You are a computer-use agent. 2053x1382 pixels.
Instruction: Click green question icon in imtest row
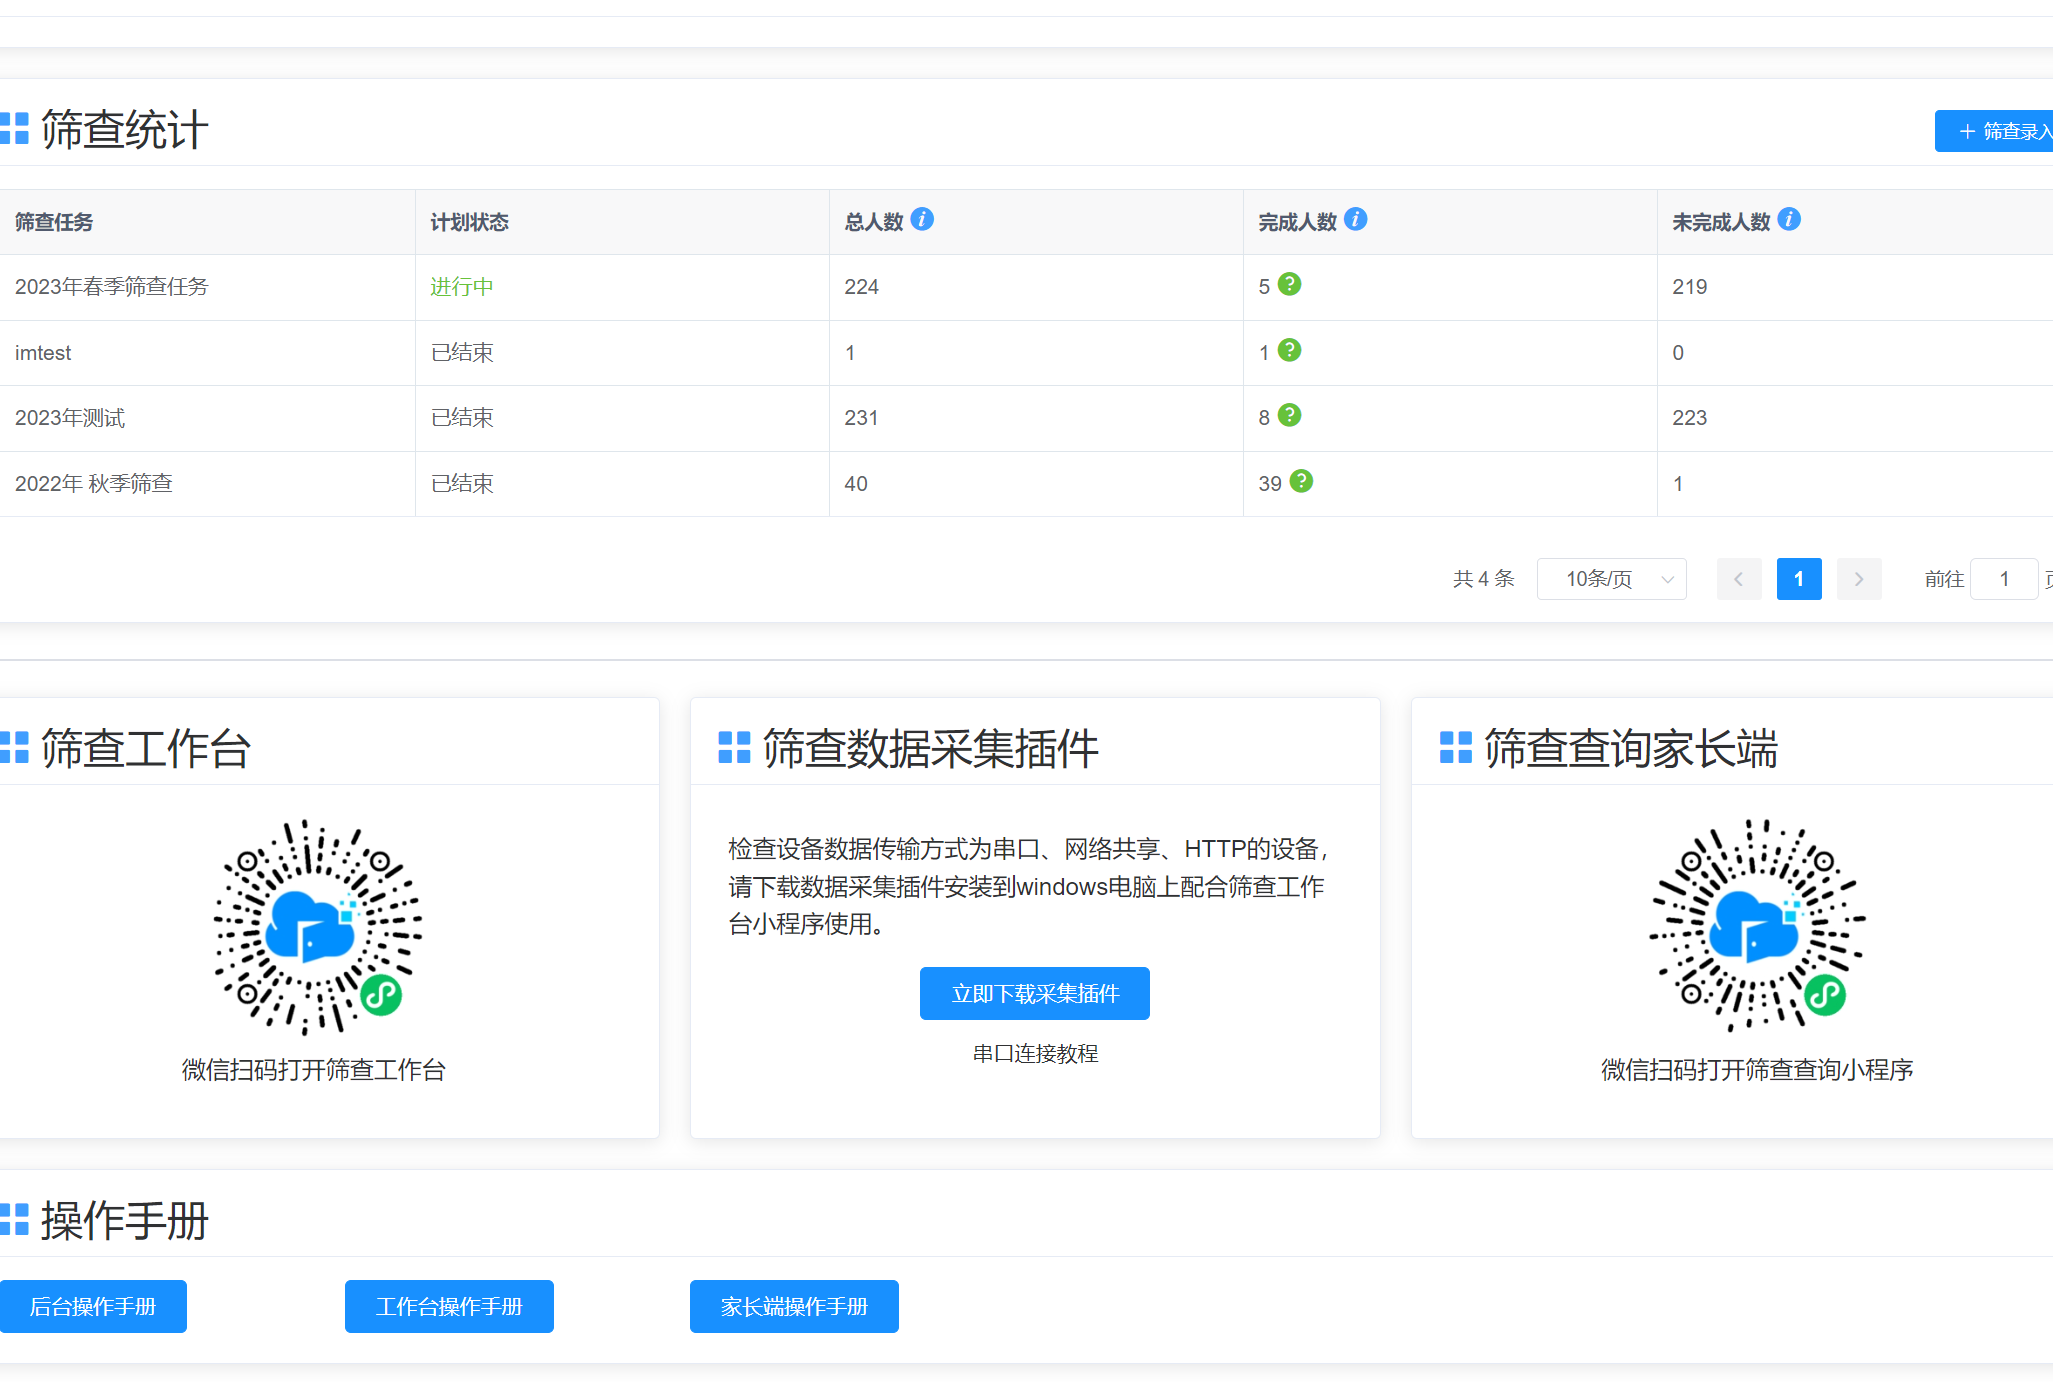[1290, 350]
